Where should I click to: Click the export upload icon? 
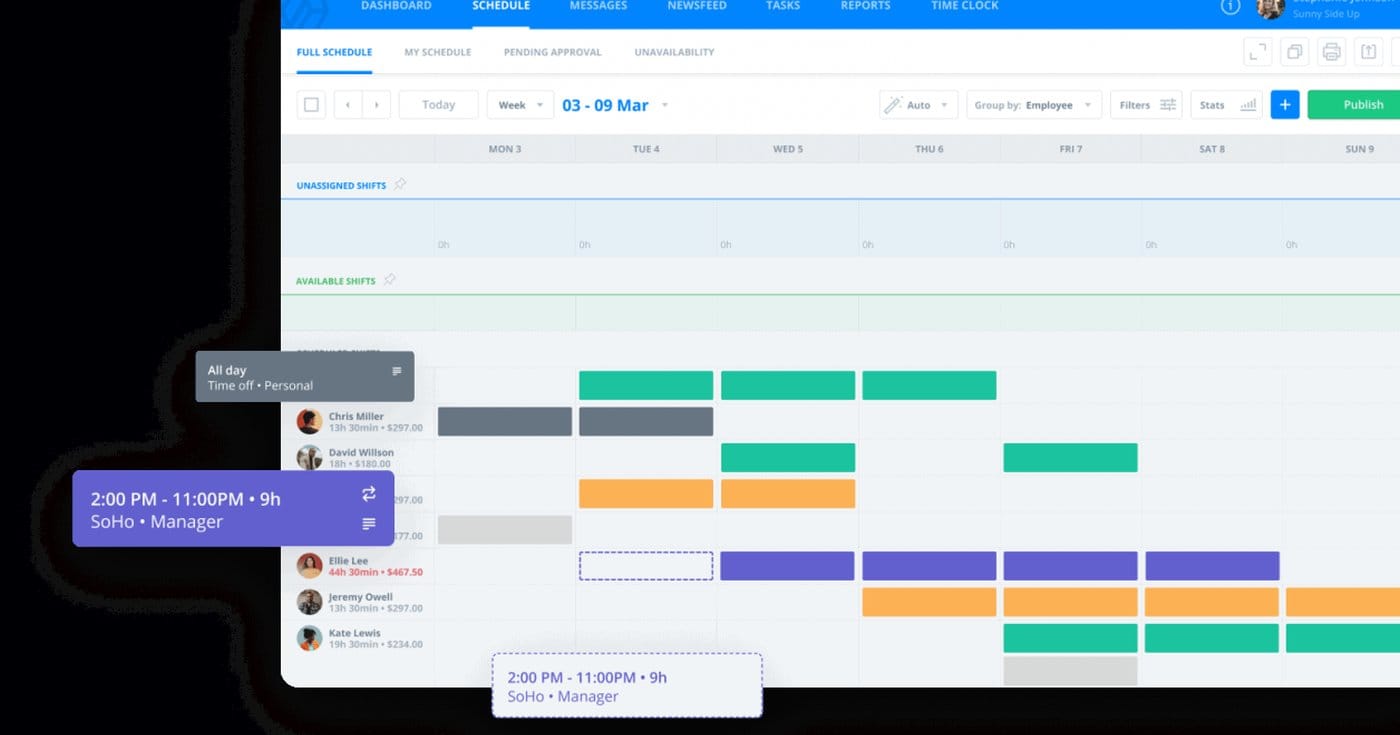click(1368, 52)
